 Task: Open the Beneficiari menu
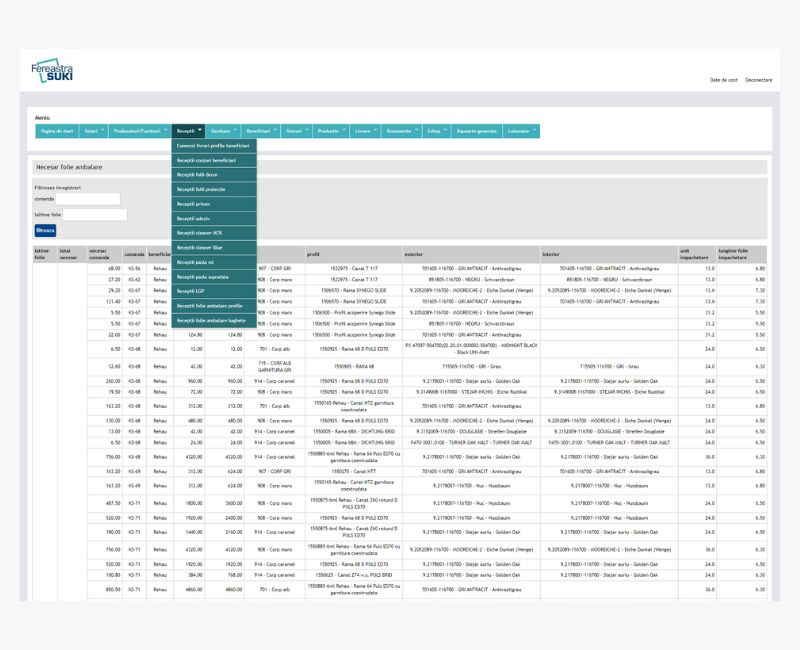[261, 131]
